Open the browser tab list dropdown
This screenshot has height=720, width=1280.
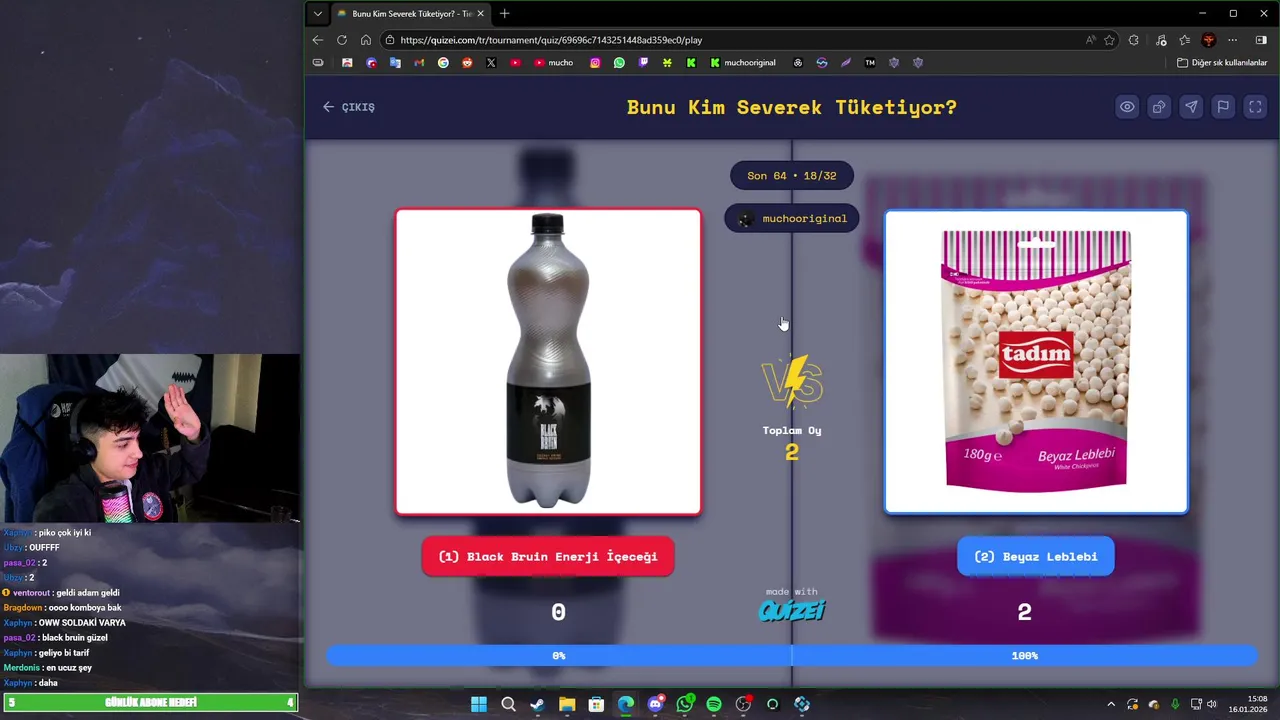(318, 14)
